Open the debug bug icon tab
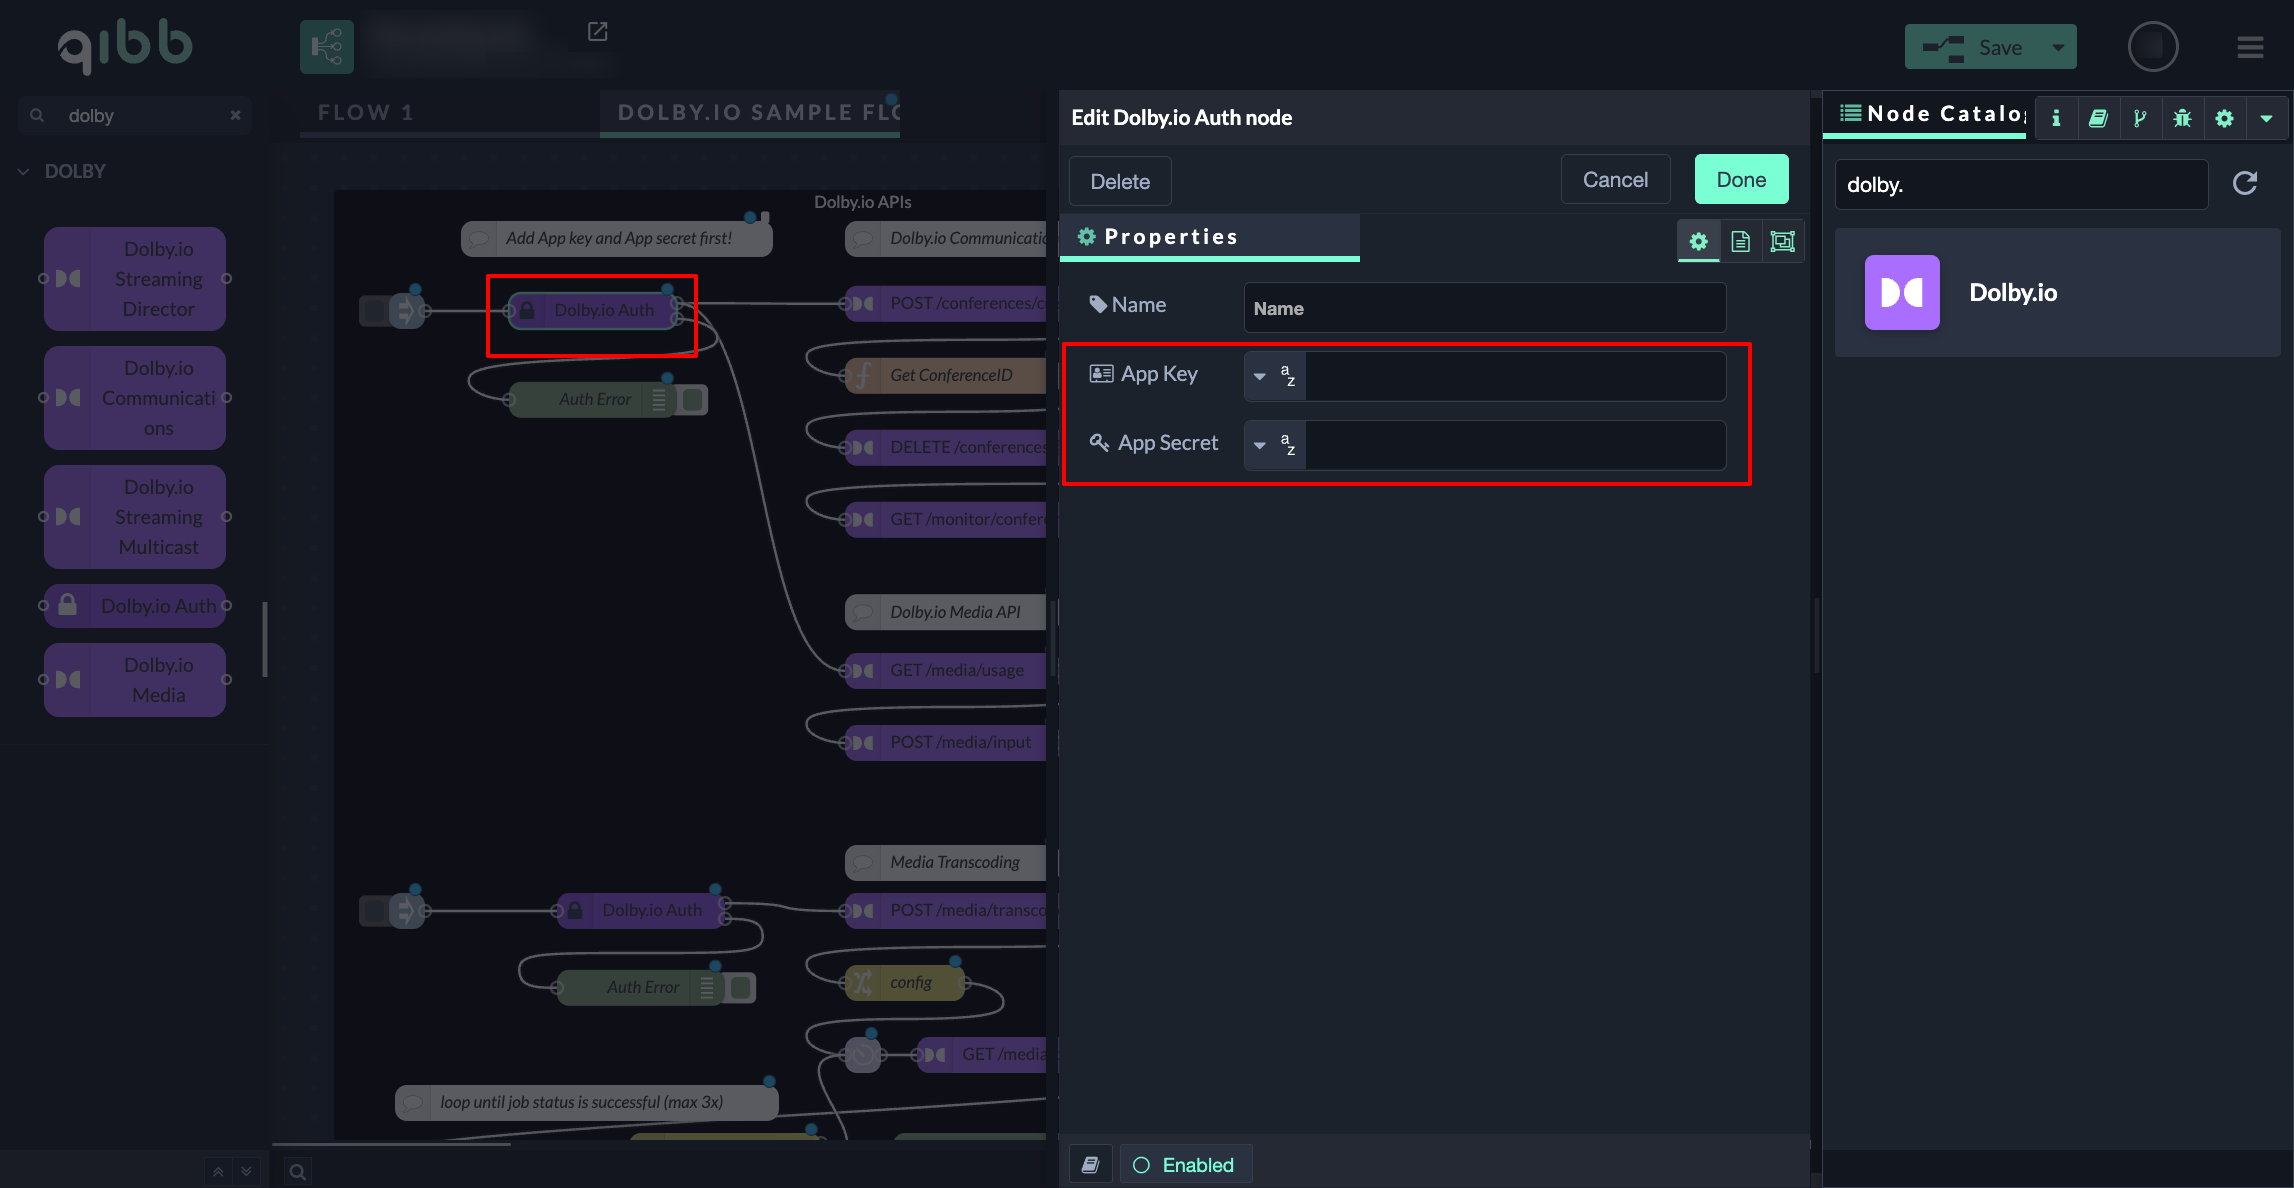The width and height of the screenshot is (2294, 1188). [x=2182, y=118]
